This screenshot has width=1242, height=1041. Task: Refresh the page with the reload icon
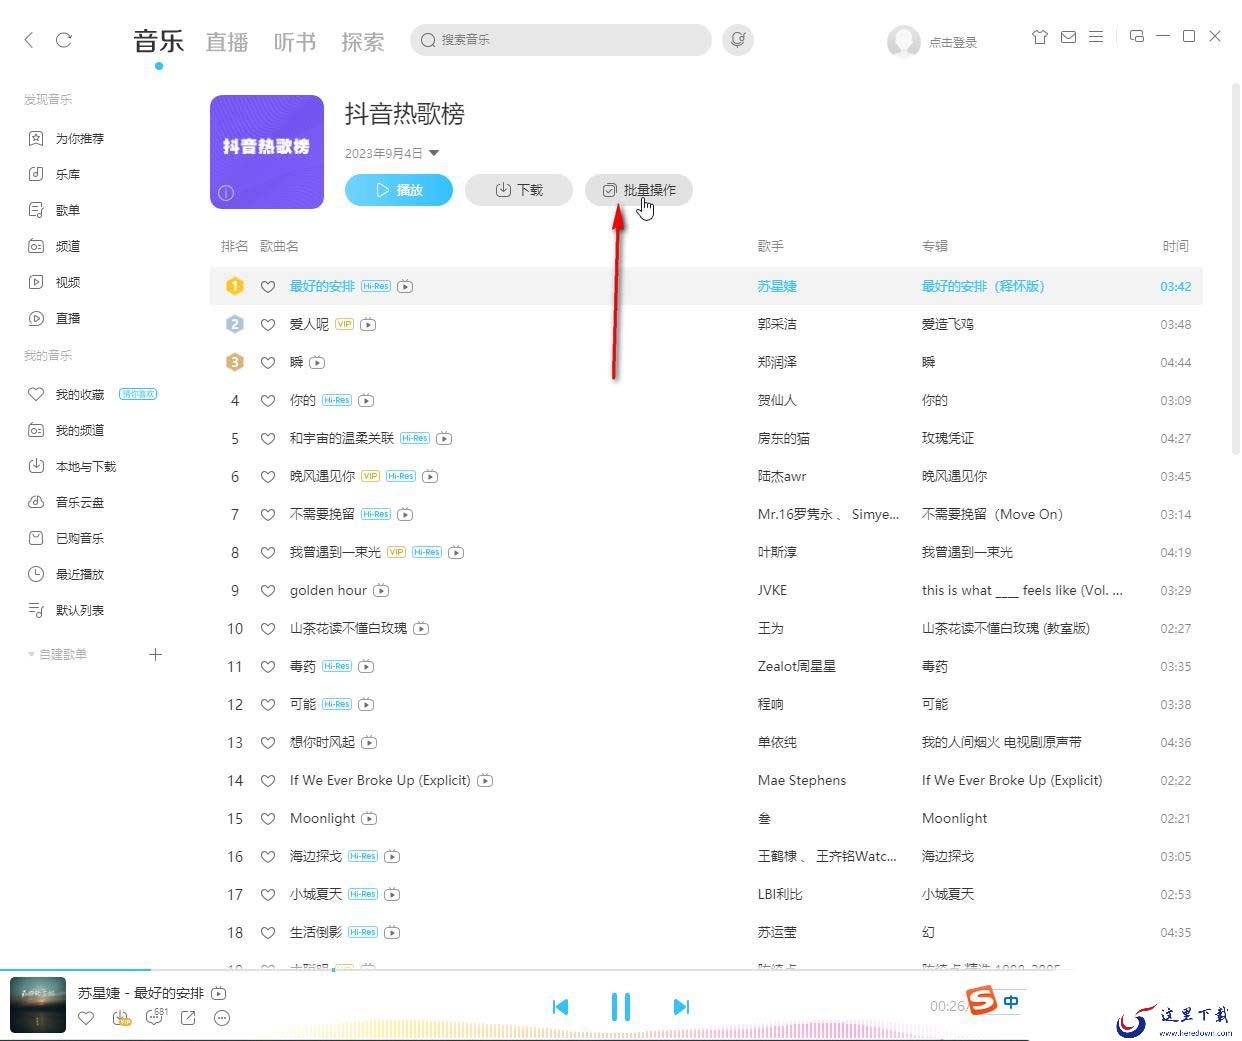(x=64, y=40)
